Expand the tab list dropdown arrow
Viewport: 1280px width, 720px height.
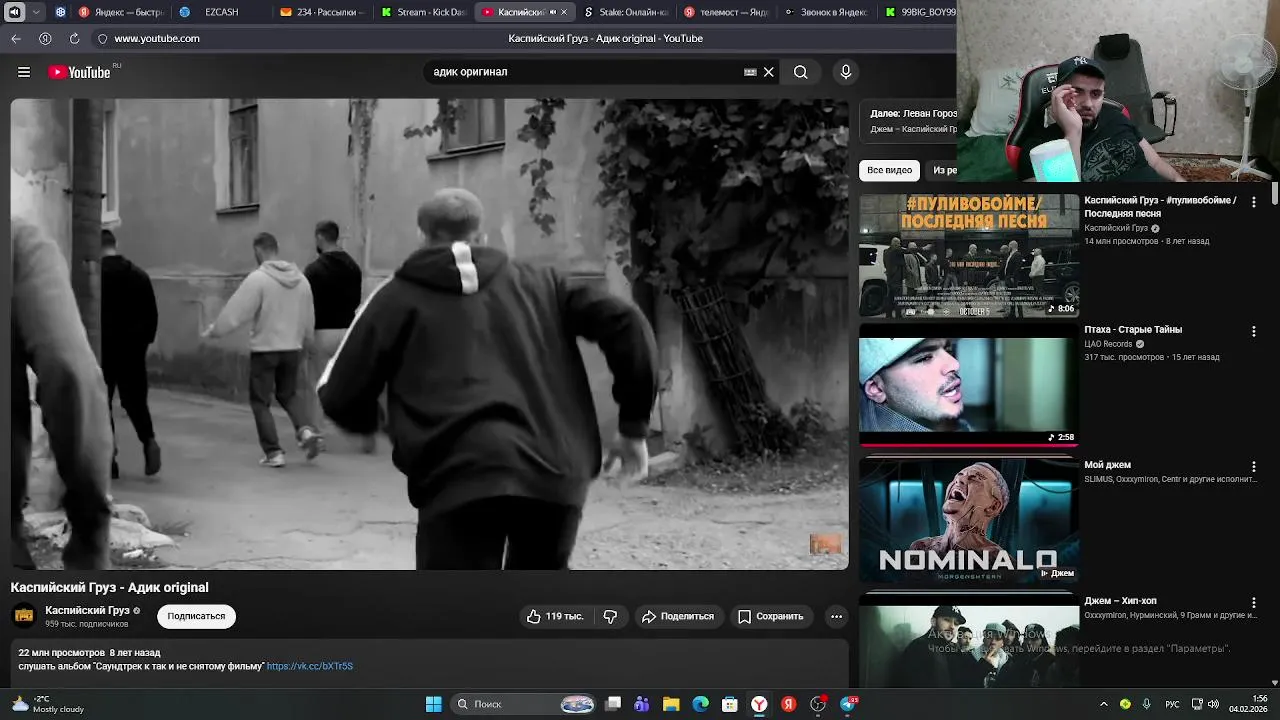tap(36, 12)
